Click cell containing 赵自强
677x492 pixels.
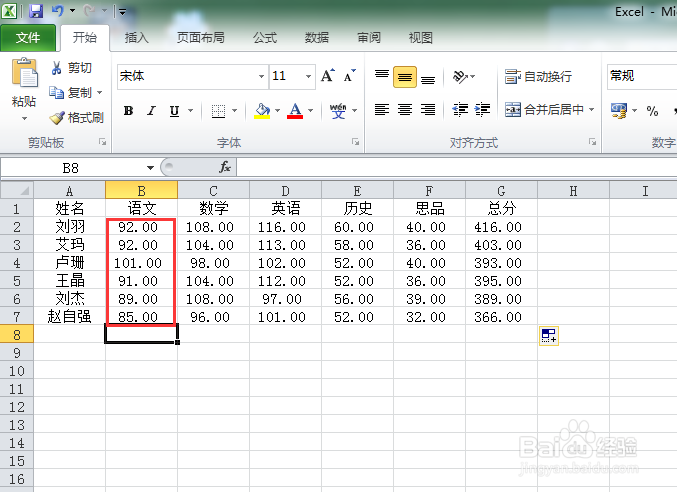[70, 317]
